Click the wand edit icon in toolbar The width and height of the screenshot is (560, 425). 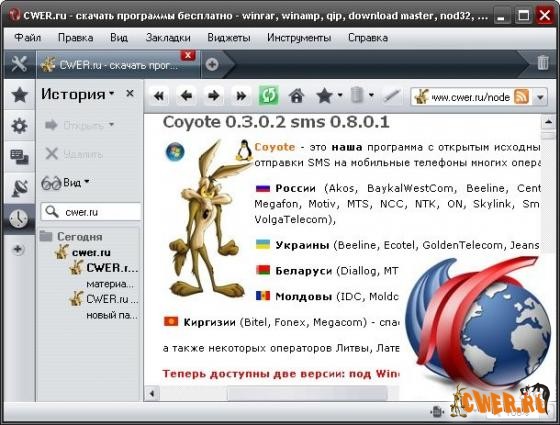392,96
